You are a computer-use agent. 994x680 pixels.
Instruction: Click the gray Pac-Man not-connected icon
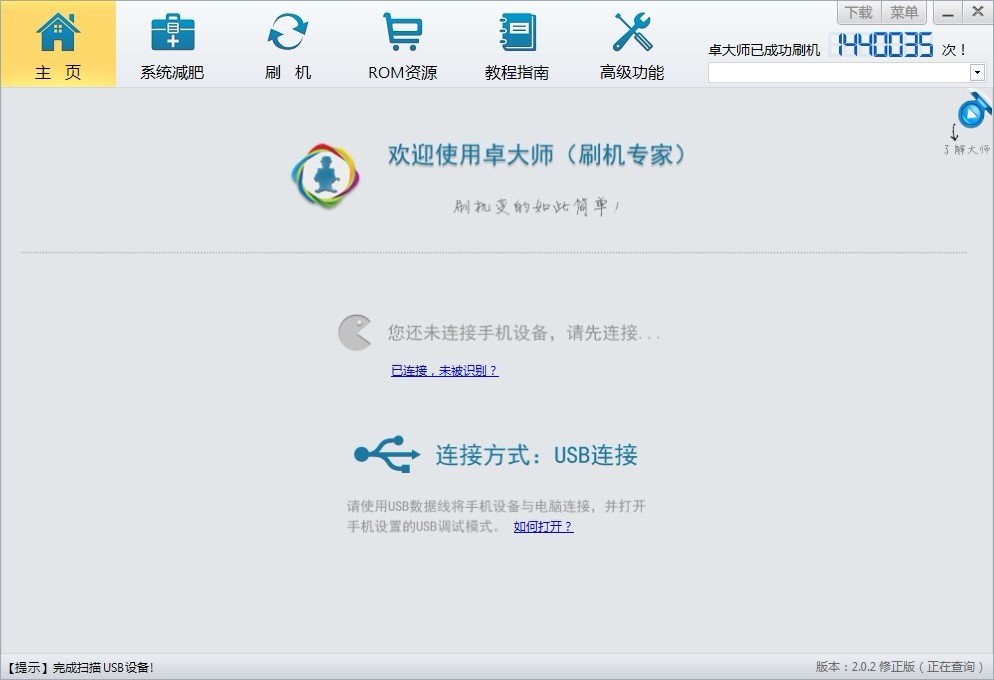354,332
